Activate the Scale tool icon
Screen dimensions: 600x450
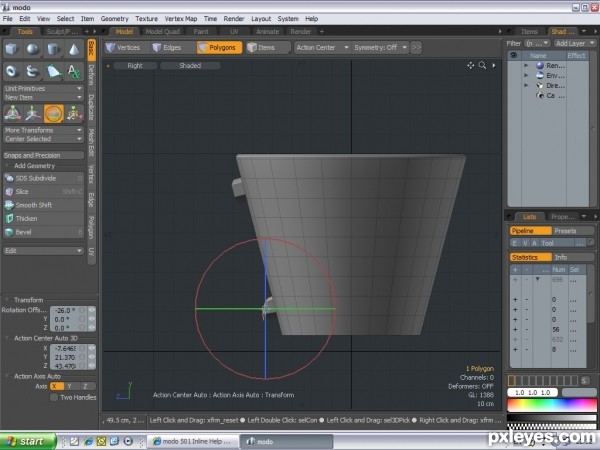74,114
